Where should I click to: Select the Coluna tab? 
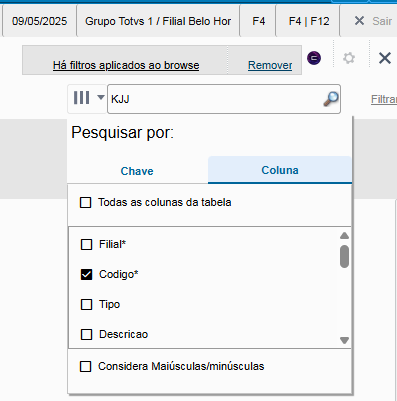pyautogui.click(x=280, y=170)
